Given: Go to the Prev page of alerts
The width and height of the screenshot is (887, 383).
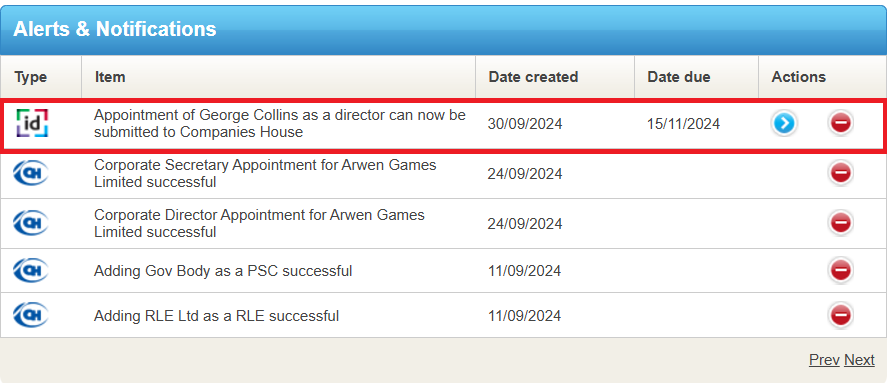Looking at the screenshot, I should pos(824,360).
